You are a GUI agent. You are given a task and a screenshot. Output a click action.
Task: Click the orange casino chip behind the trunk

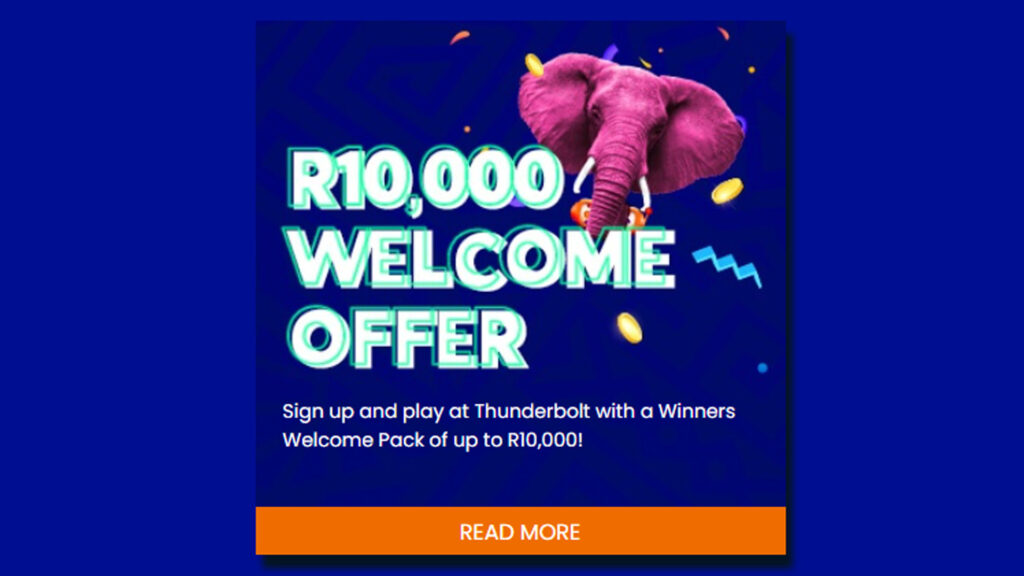[x=588, y=214]
